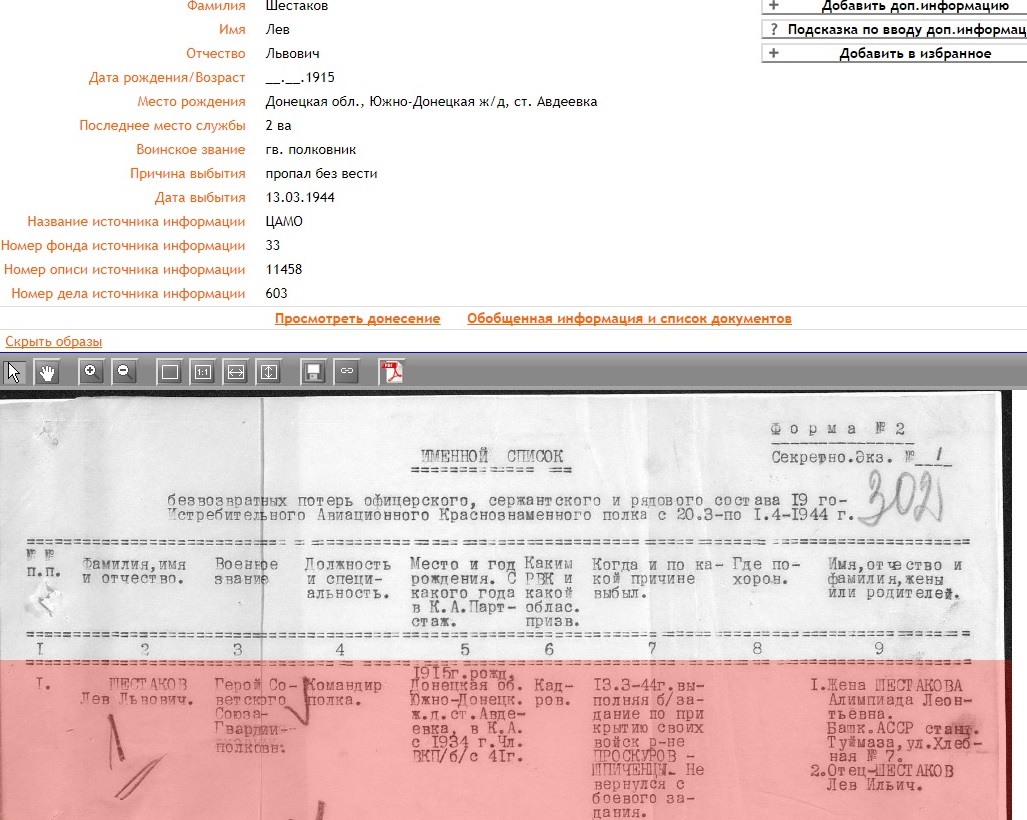Select birthplace Донецкая обл. text
Viewport: 1027px width, 820px height.
431,102
